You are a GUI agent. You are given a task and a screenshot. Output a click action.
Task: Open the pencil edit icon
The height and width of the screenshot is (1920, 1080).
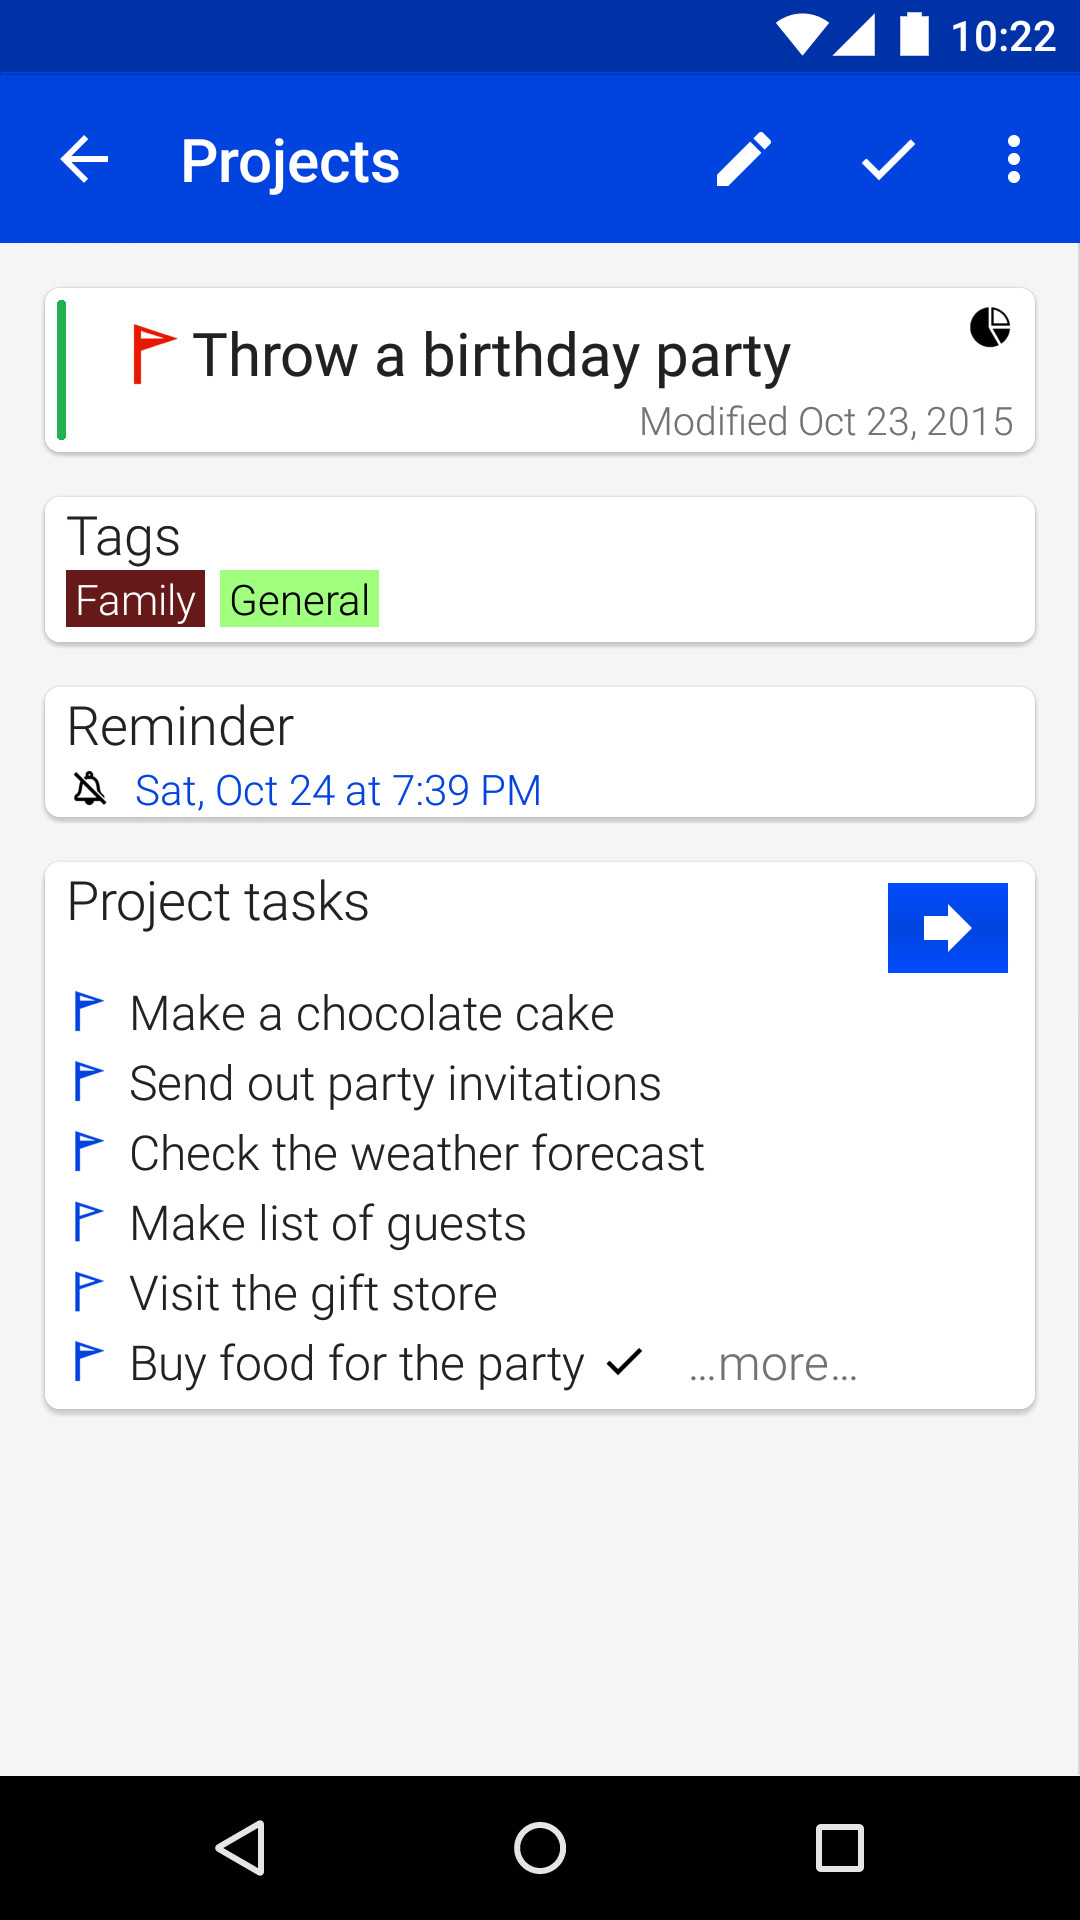click(744, 160)
